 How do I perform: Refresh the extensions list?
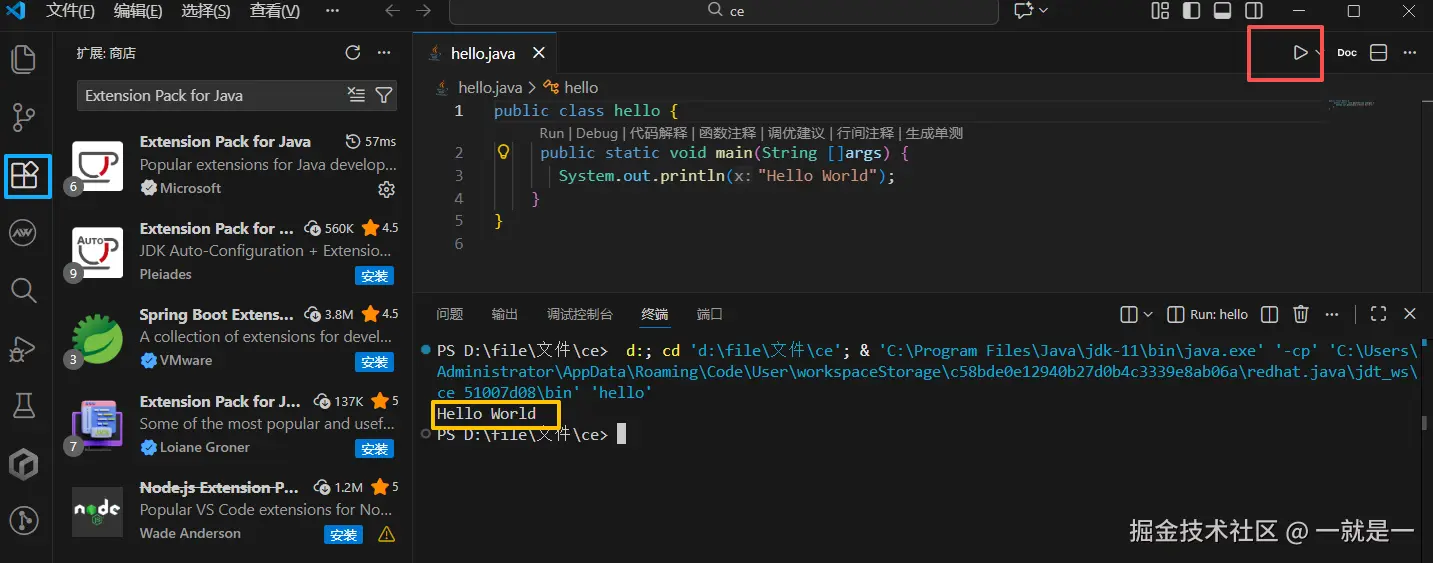point(352,53)
